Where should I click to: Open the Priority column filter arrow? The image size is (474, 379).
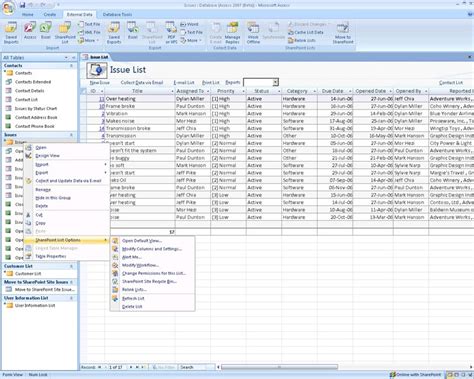coord(243,91)
